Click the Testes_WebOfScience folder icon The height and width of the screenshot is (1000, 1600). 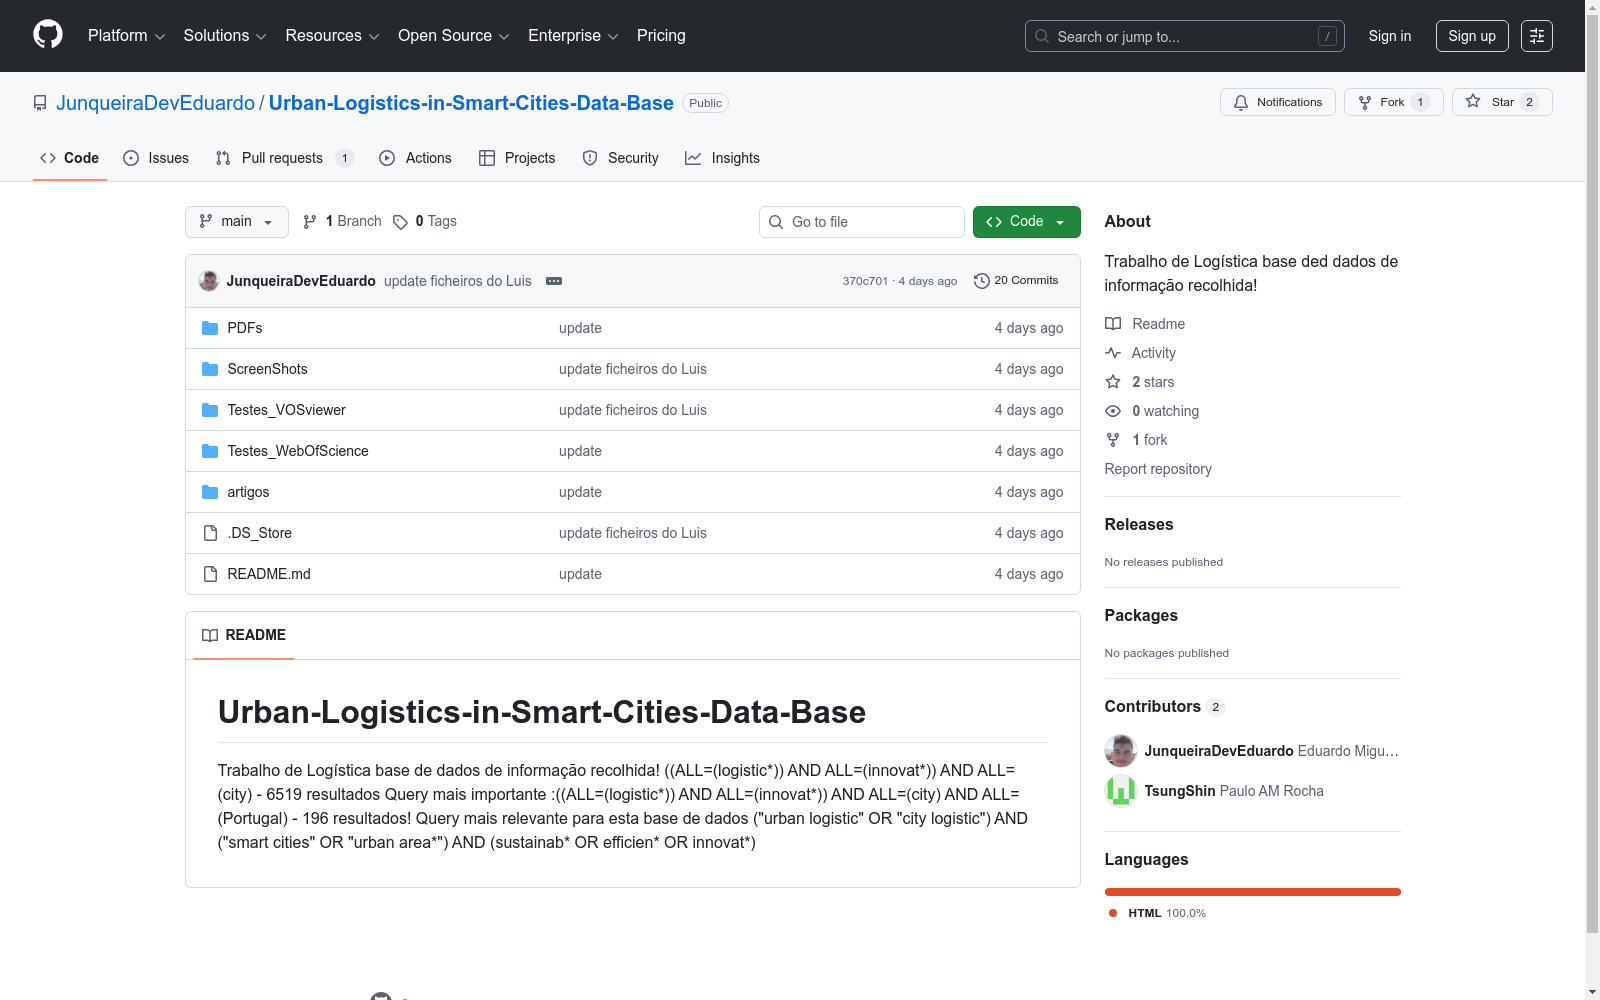pyautogui.click(x=210, y=451)
